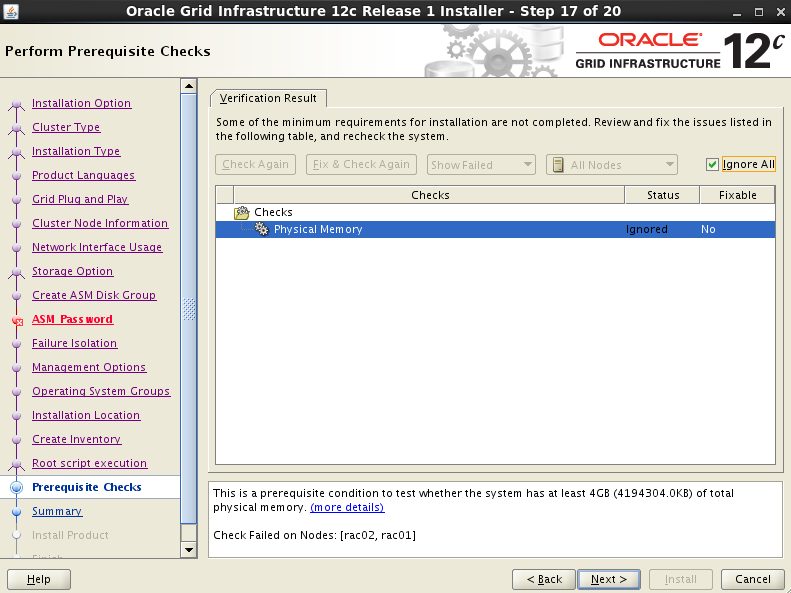This screenshot has height=593, width=791.
Task: Open the more details link
Action: click(347, 507)
